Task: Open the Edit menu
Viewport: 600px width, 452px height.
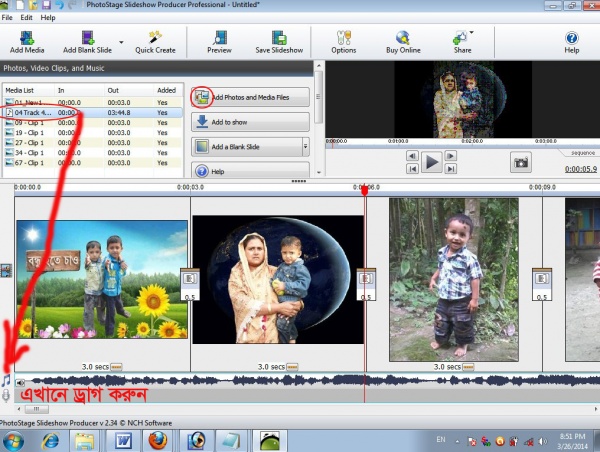Action: (x=27, y=18)
